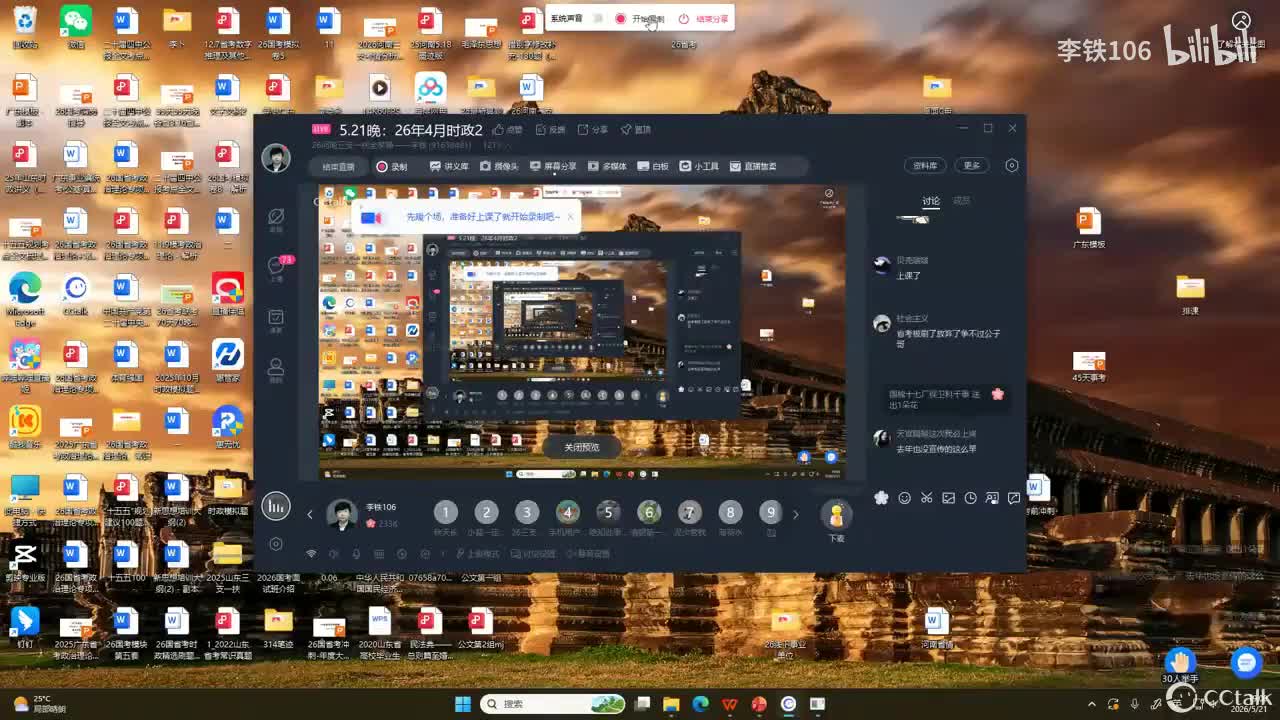Image resolution: width=1280 pixels, height=720 pixels.
Task: Open 讨论设置 settings in bottom row
Action: 535,554
